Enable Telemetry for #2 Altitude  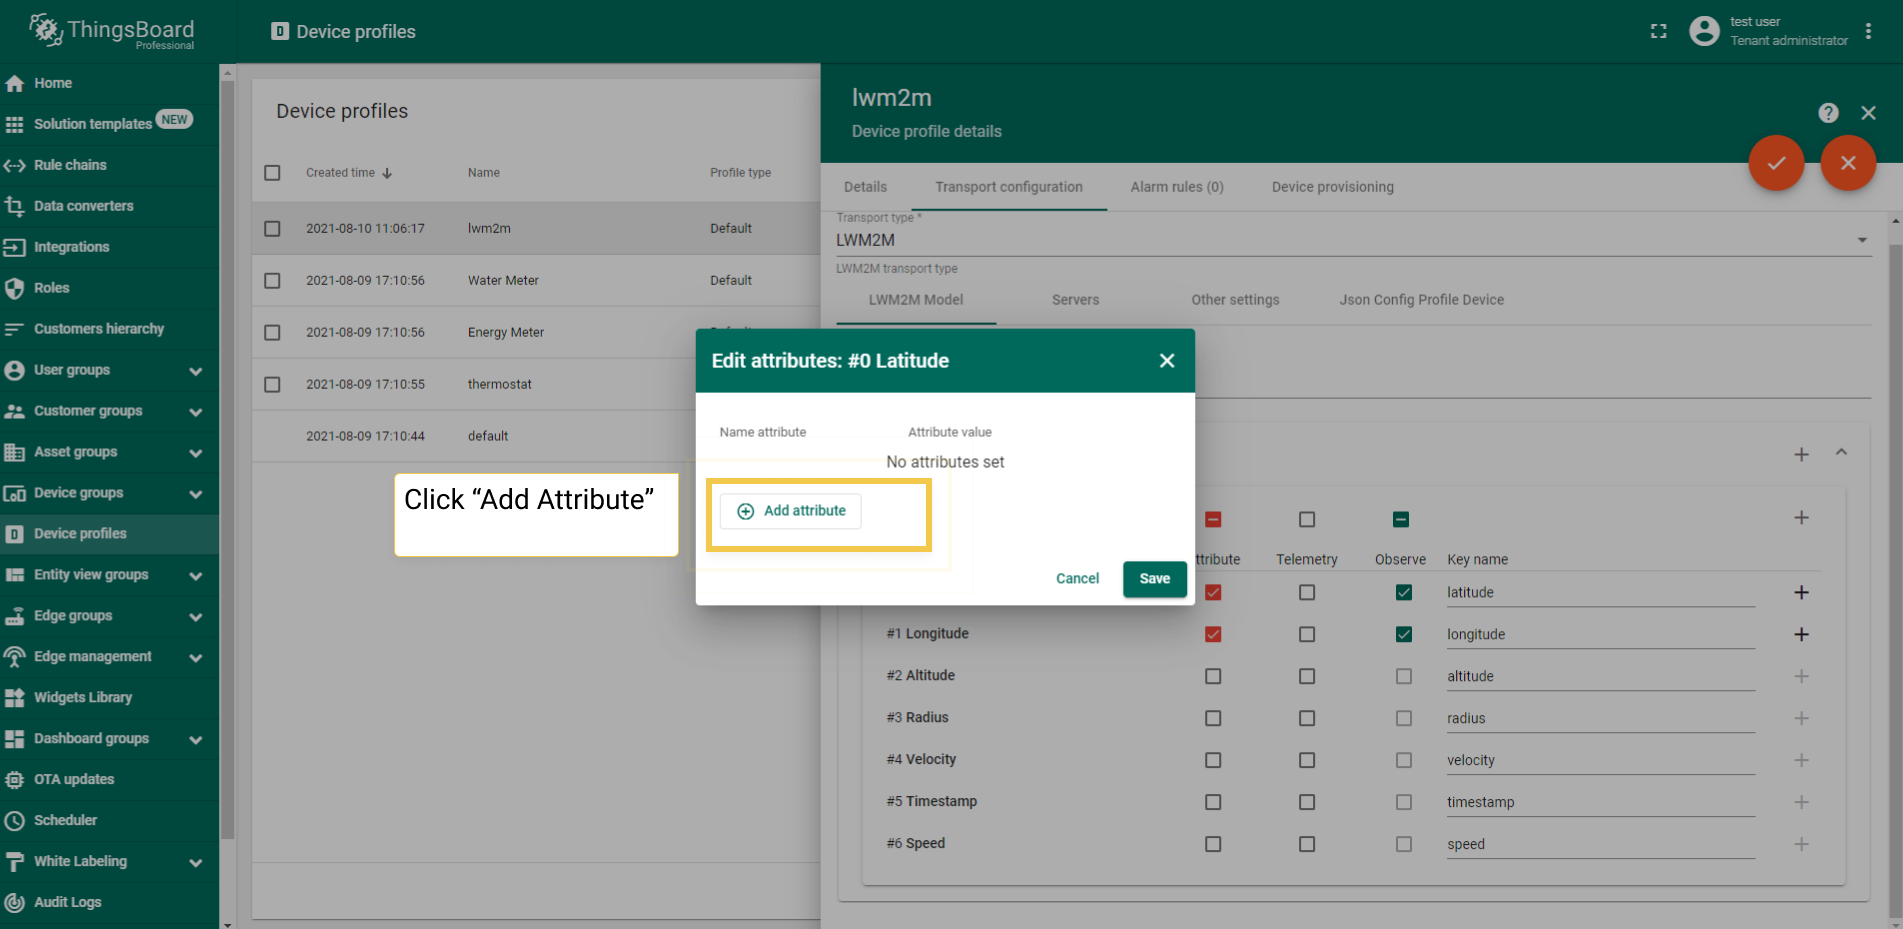pos(1307,676)
